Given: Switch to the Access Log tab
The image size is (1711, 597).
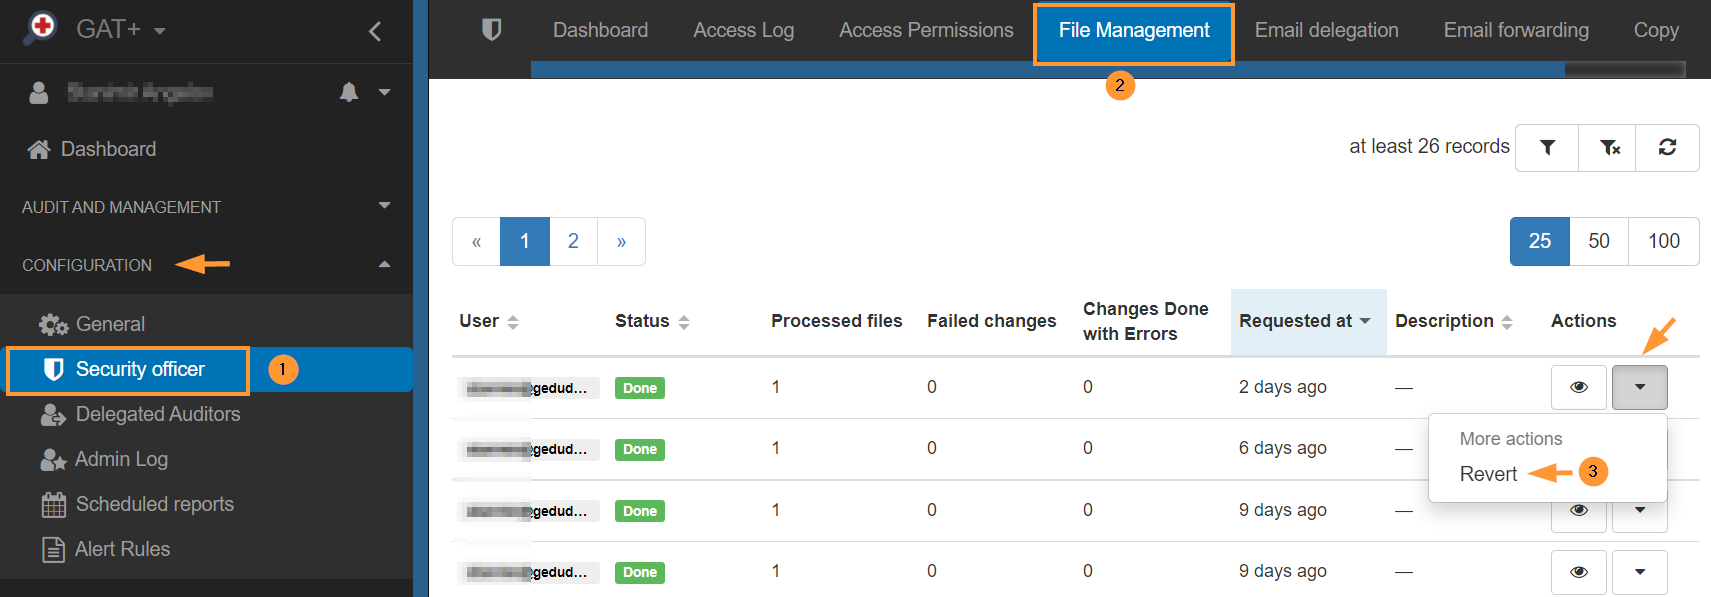Looking at the screenshot, I should [x=743, y=30].
